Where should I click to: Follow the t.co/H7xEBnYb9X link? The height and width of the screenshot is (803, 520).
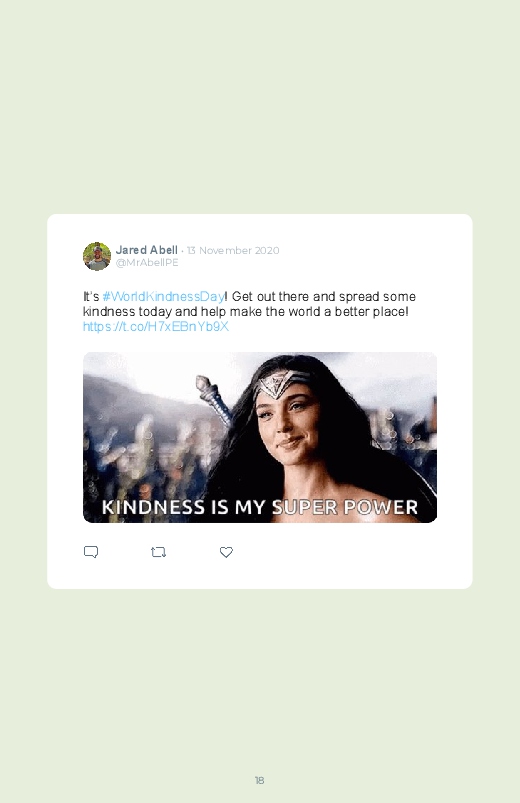click(x=156, y=327)
